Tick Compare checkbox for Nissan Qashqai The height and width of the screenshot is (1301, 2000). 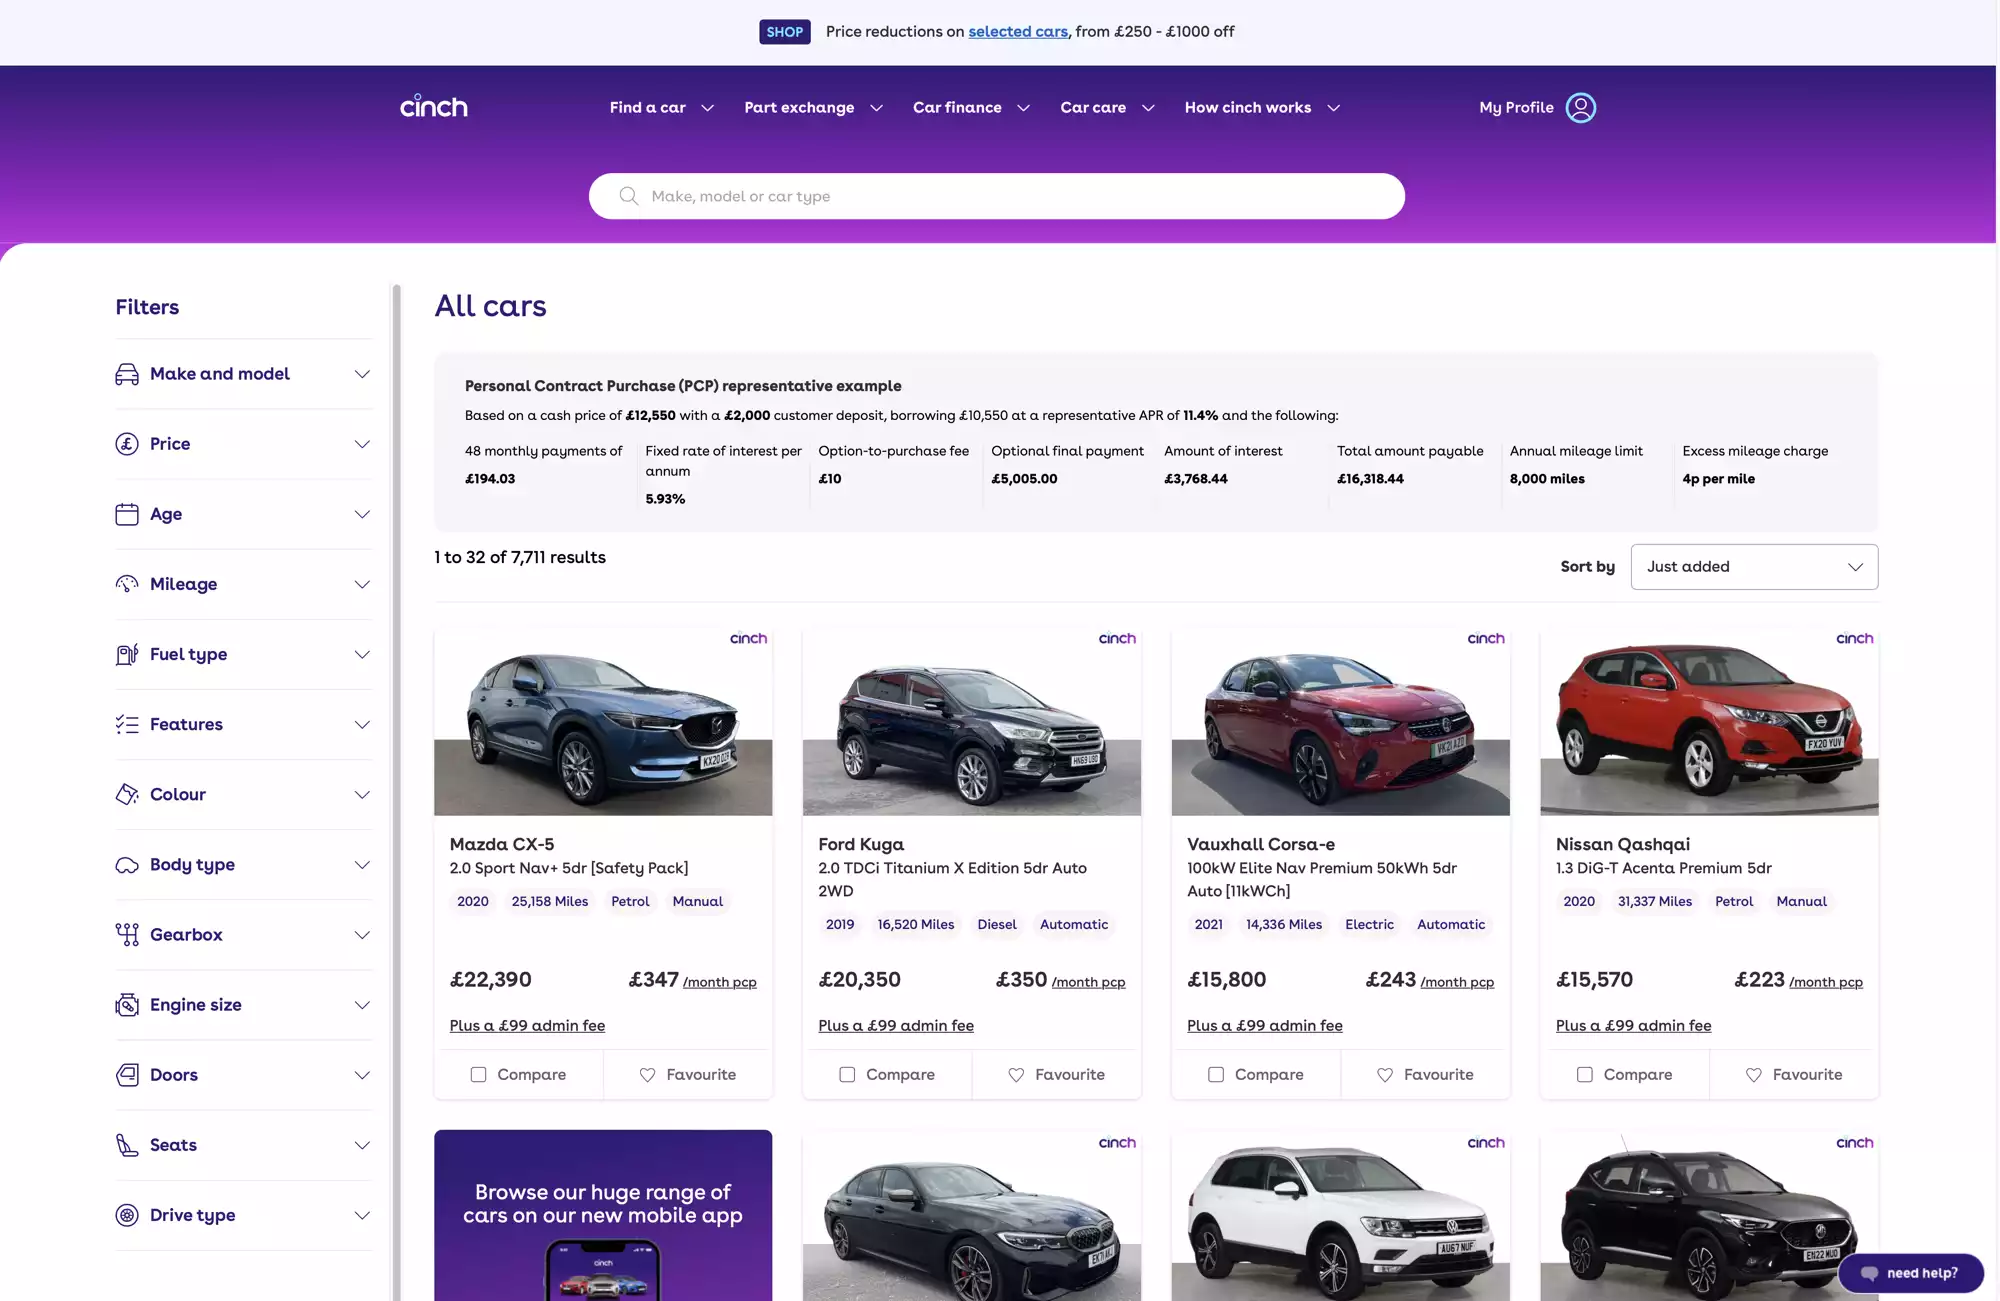pyautogui.click(x=1585, y=1075)
